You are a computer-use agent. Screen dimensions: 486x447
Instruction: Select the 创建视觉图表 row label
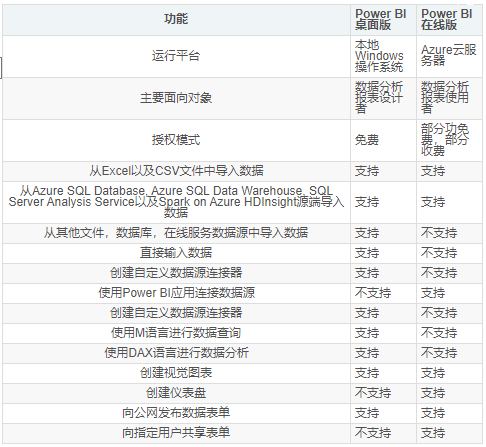point(176,373)
